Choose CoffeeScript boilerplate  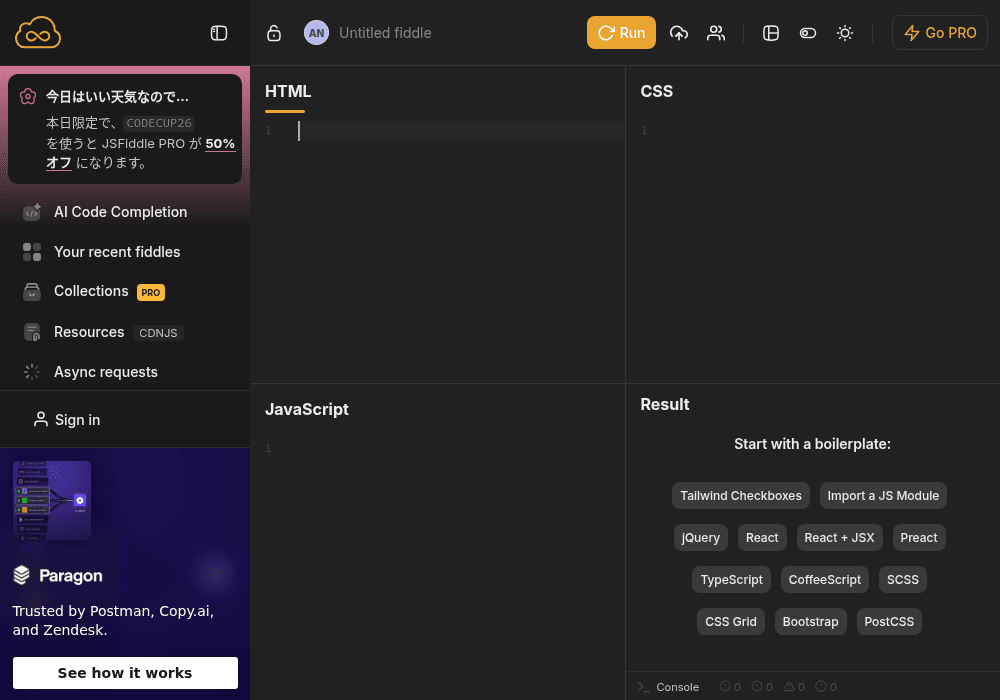pyautogui.click(x=824, y=580)
